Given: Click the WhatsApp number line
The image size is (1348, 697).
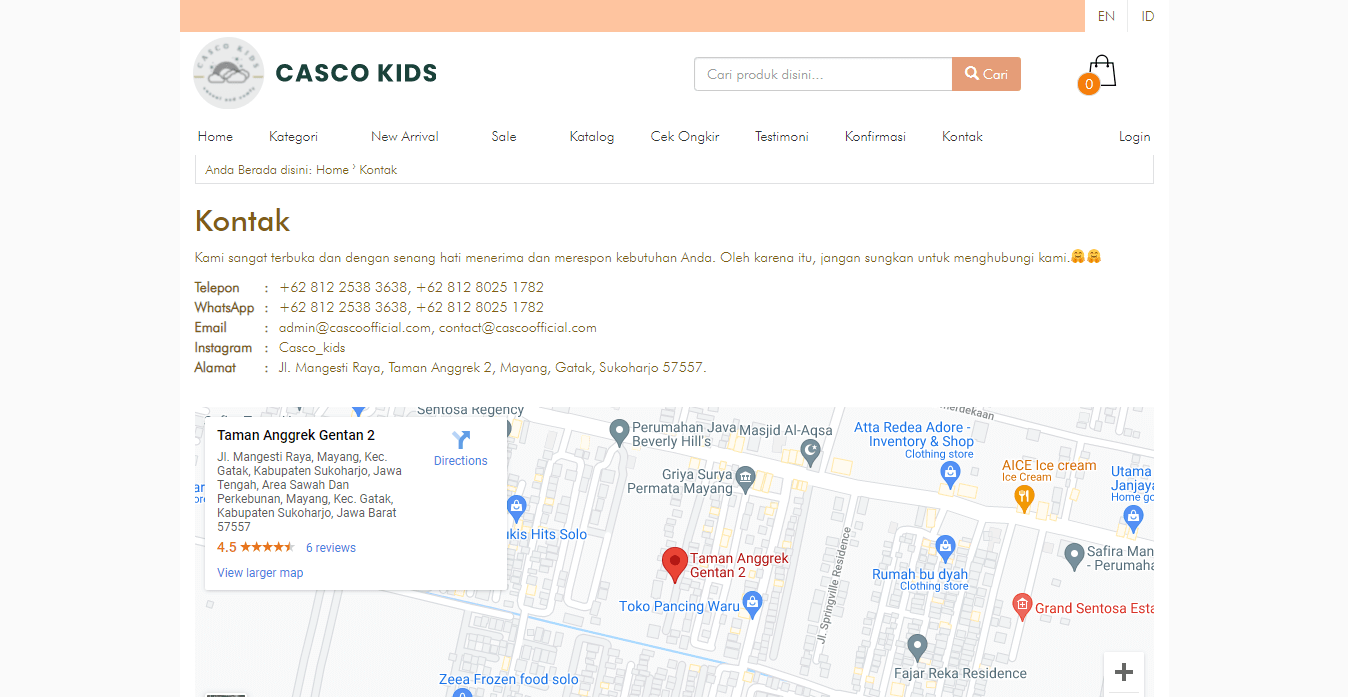Looking at the screenshot, I should coord(411,307).
